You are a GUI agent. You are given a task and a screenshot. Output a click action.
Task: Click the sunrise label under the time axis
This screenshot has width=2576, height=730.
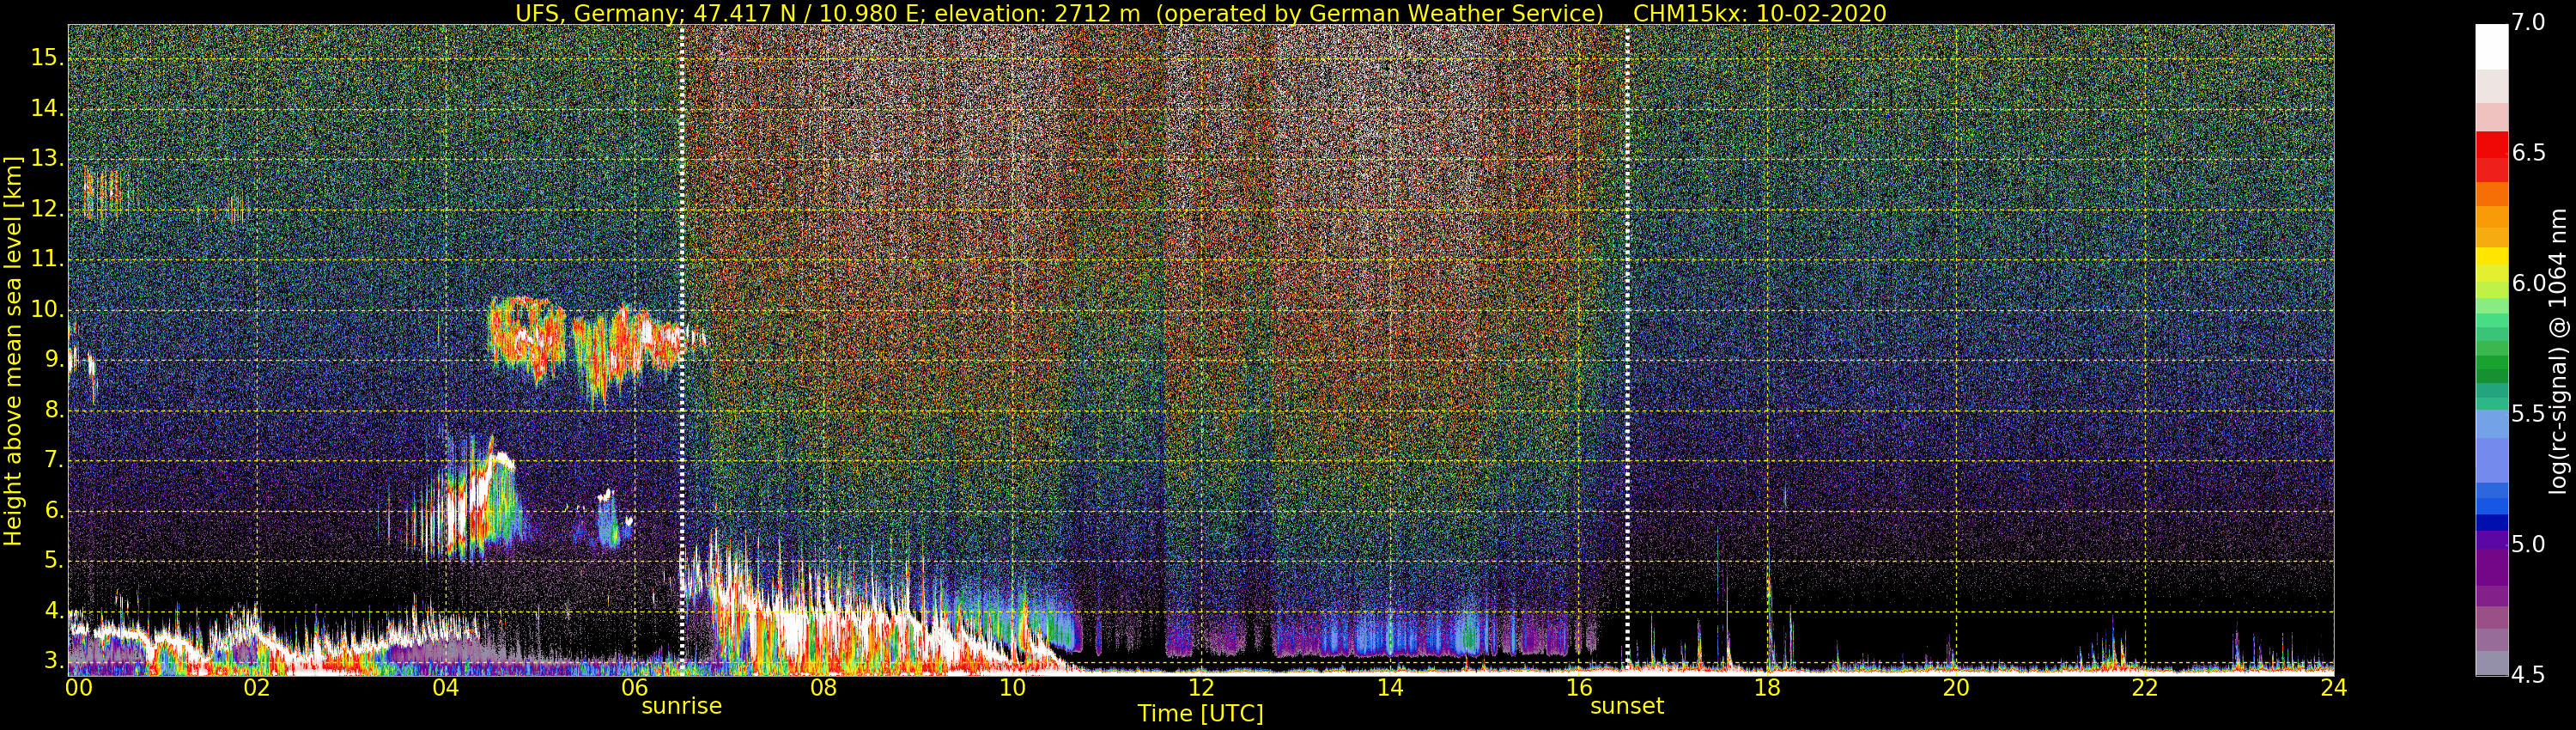(681, 706)
